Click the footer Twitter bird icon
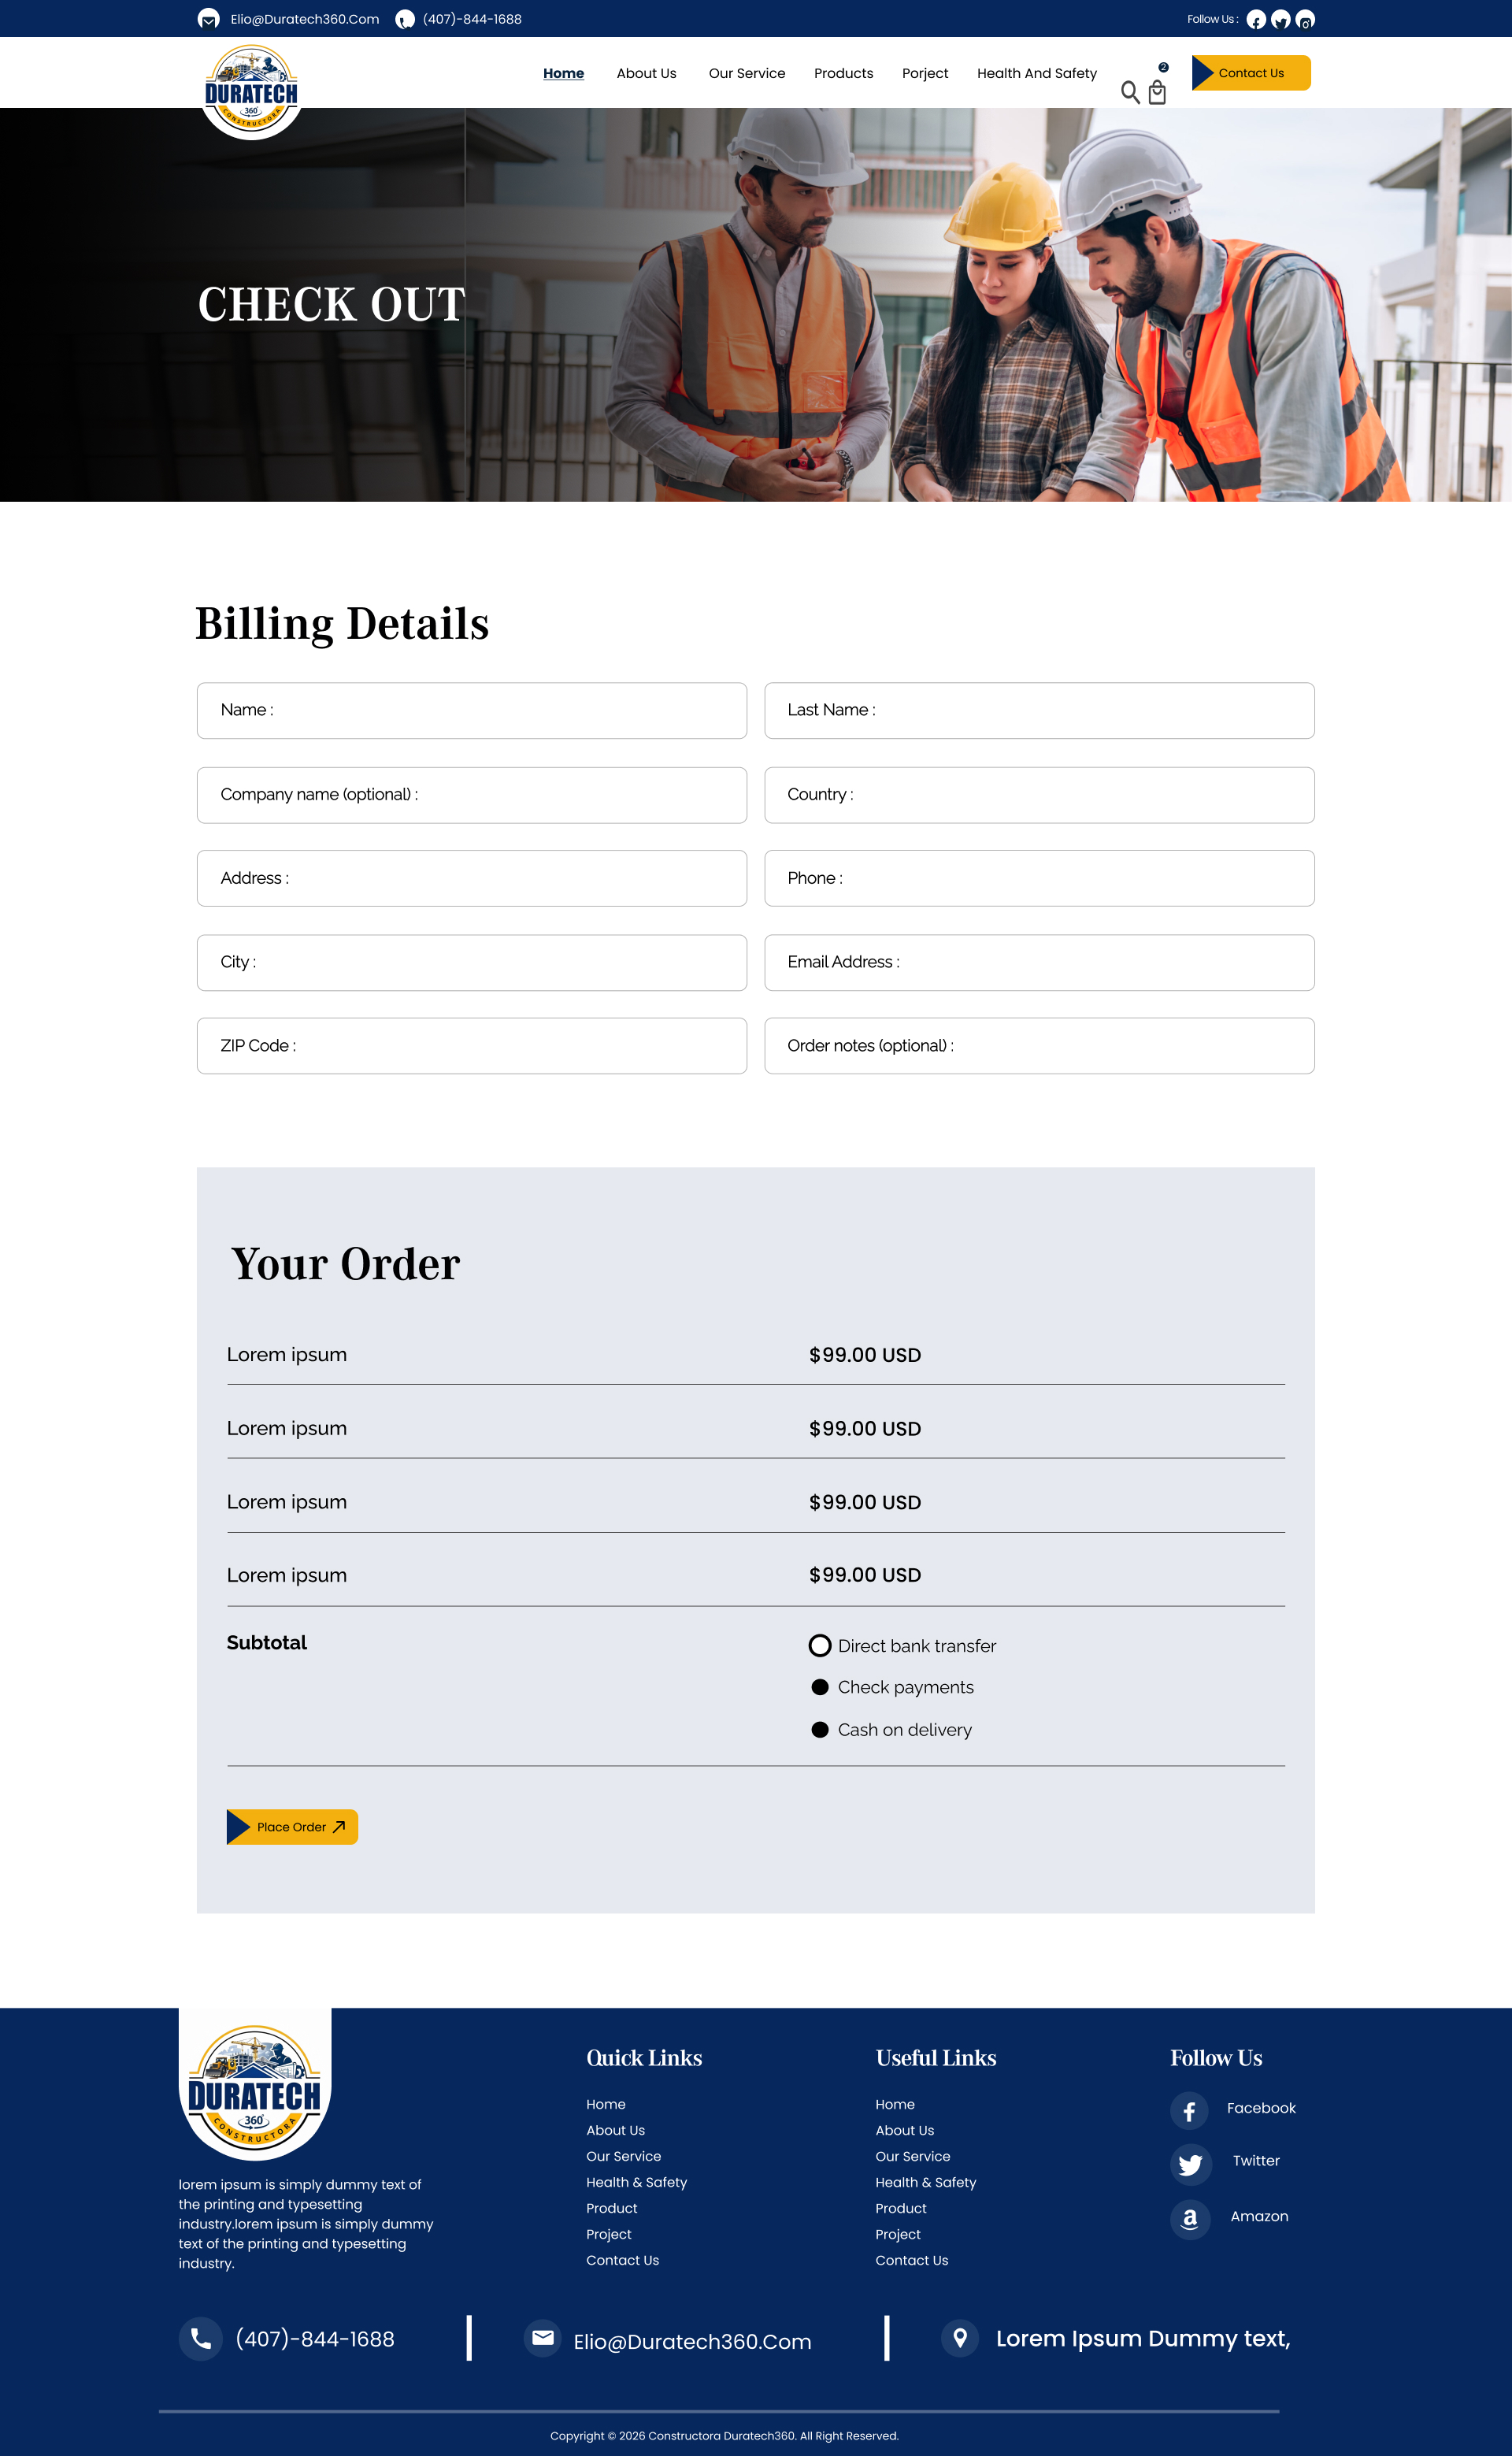Screen dimensions: 1512x2456 pyautogui.click(x=1190, y=2165)
